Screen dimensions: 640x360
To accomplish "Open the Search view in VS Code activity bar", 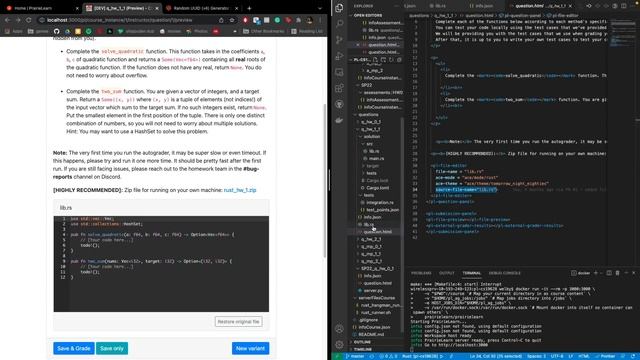I will 339,23.
